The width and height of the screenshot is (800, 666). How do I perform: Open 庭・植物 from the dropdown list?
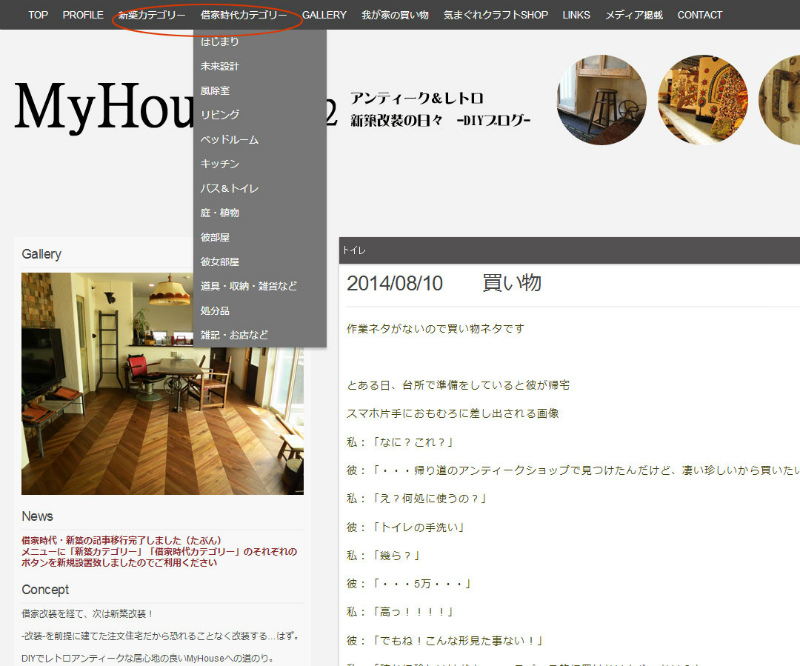click(220, 213)
